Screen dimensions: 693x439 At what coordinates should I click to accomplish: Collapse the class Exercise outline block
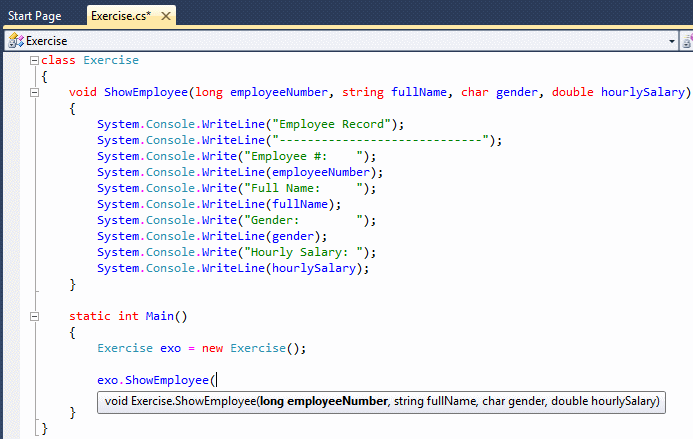click(x=34, y=61)
